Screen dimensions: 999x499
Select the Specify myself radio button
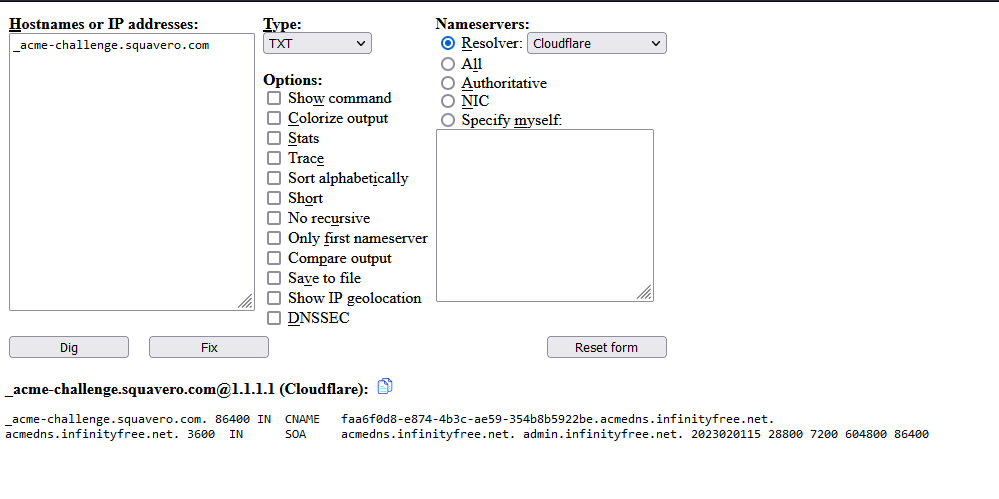tap(448, 120)
